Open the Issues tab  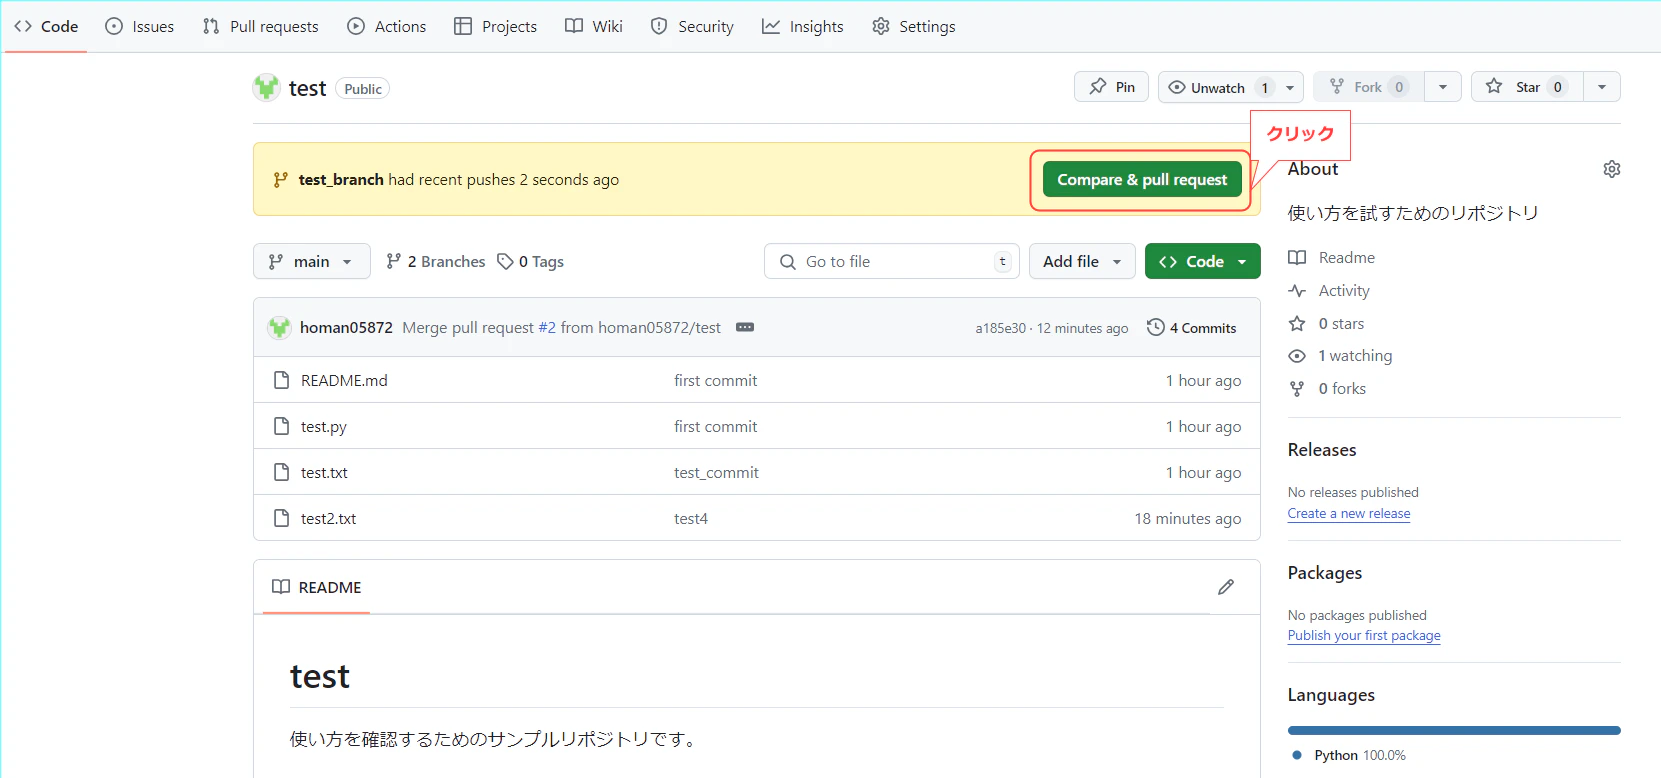pyautogui.click(x=140, y=26)
